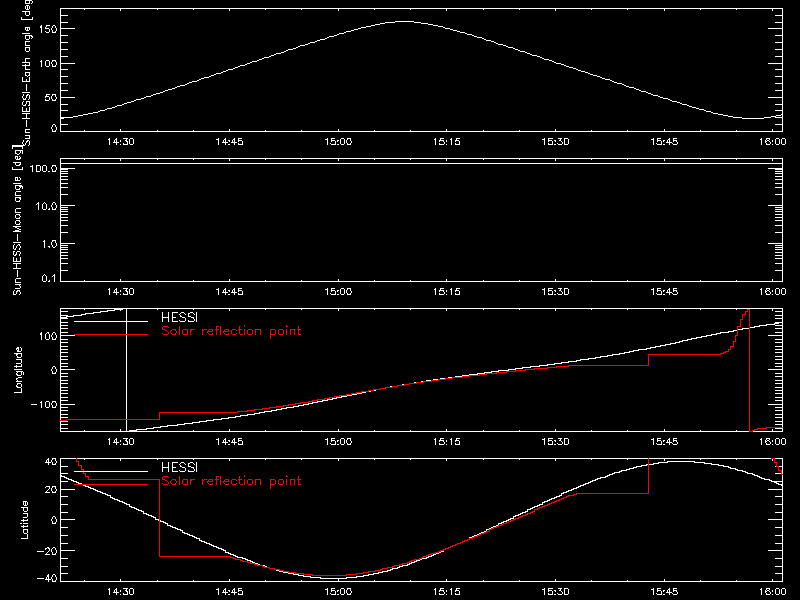Click 16:00 time label under Longitude plot
Viewport: 800px width, 600px height.
click(772, 441)
